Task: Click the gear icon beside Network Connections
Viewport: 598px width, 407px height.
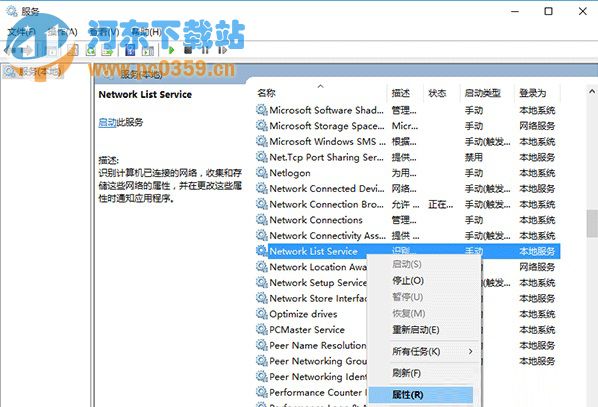Action: click(x=262, y=220)
